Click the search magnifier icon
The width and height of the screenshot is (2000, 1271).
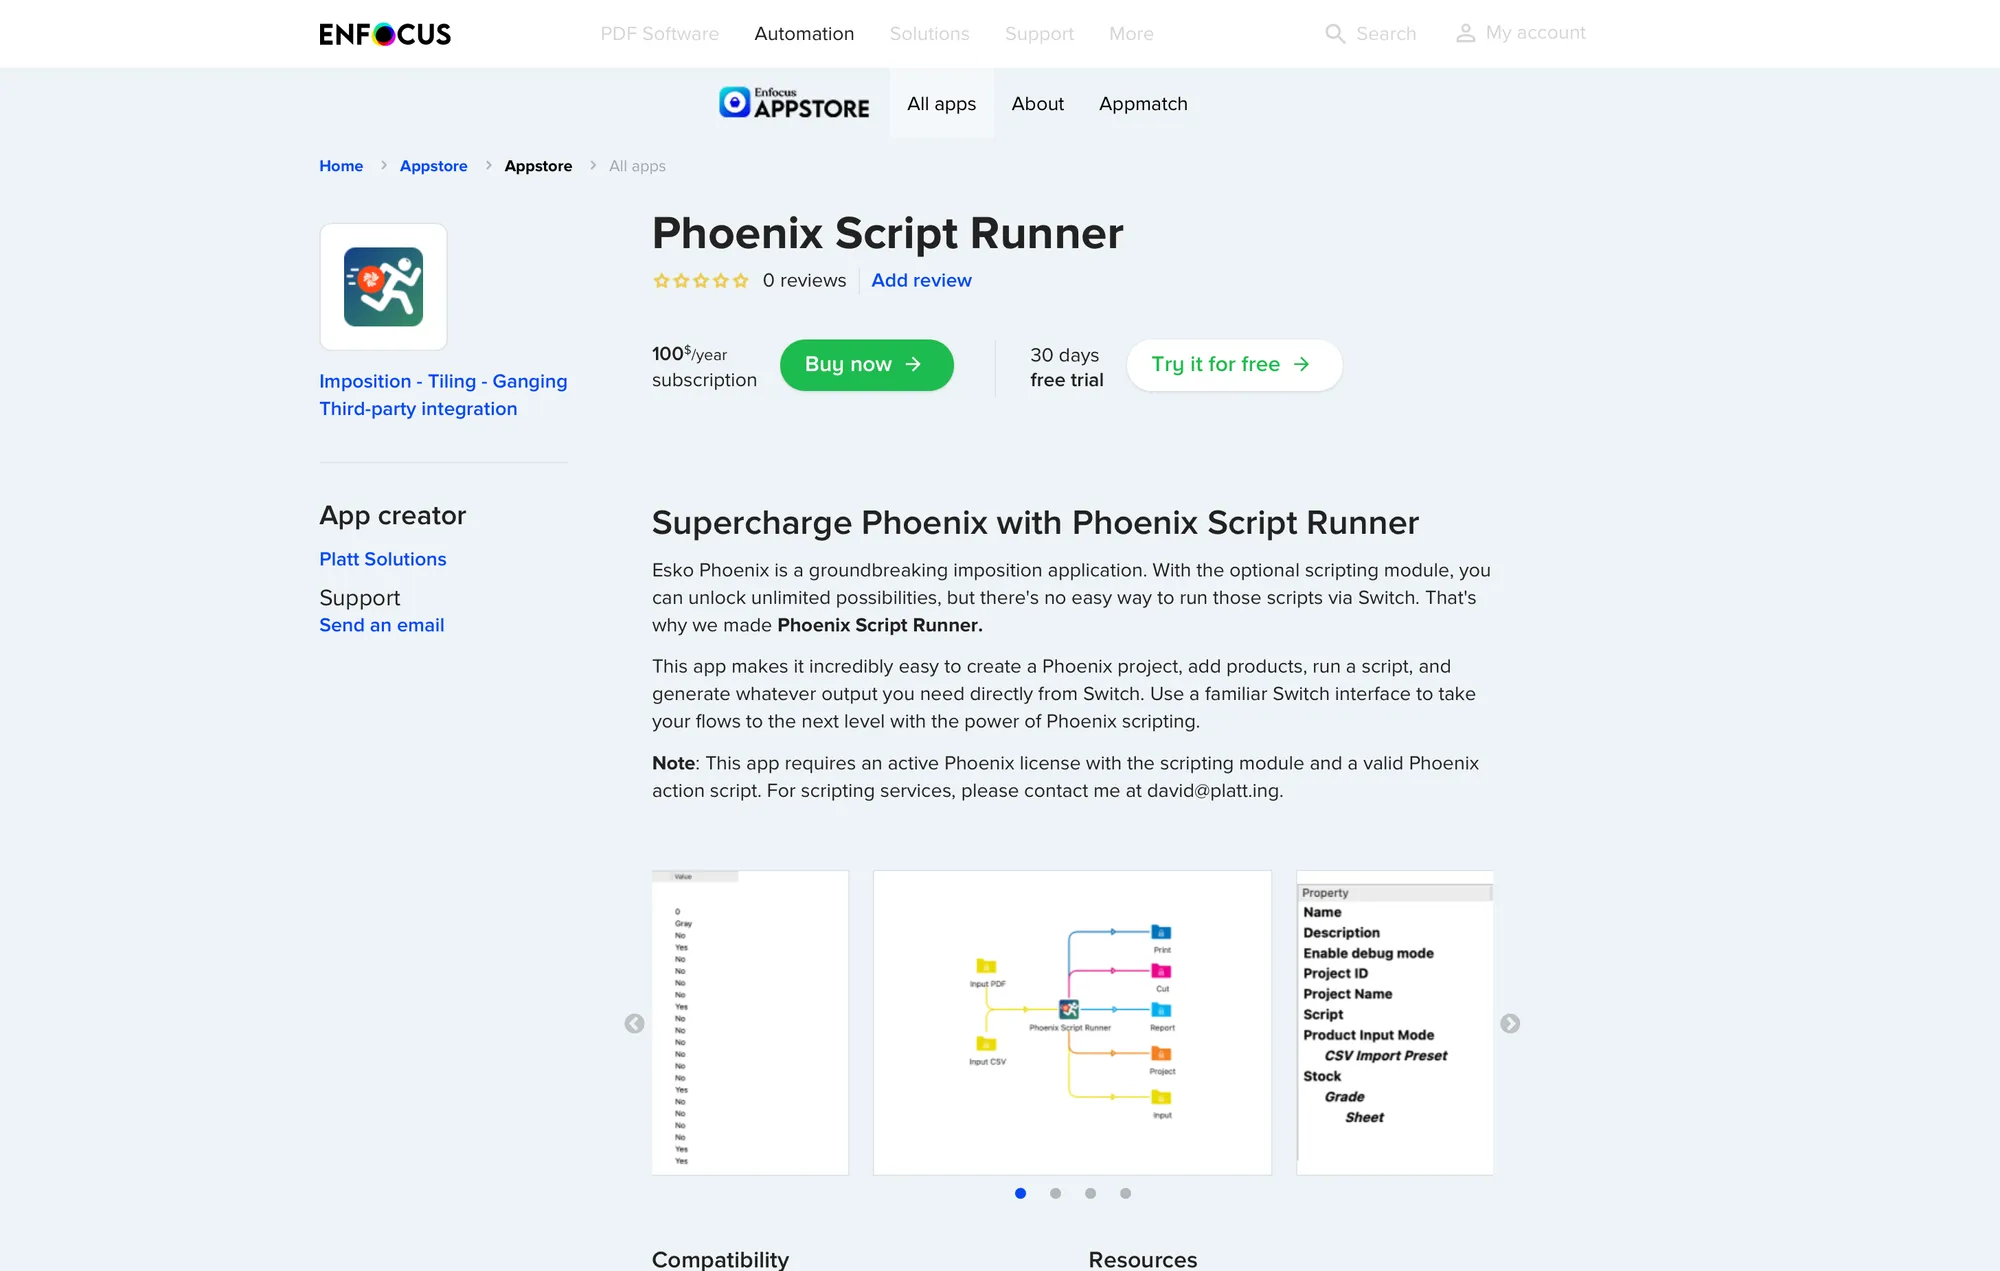(1335, 34)
